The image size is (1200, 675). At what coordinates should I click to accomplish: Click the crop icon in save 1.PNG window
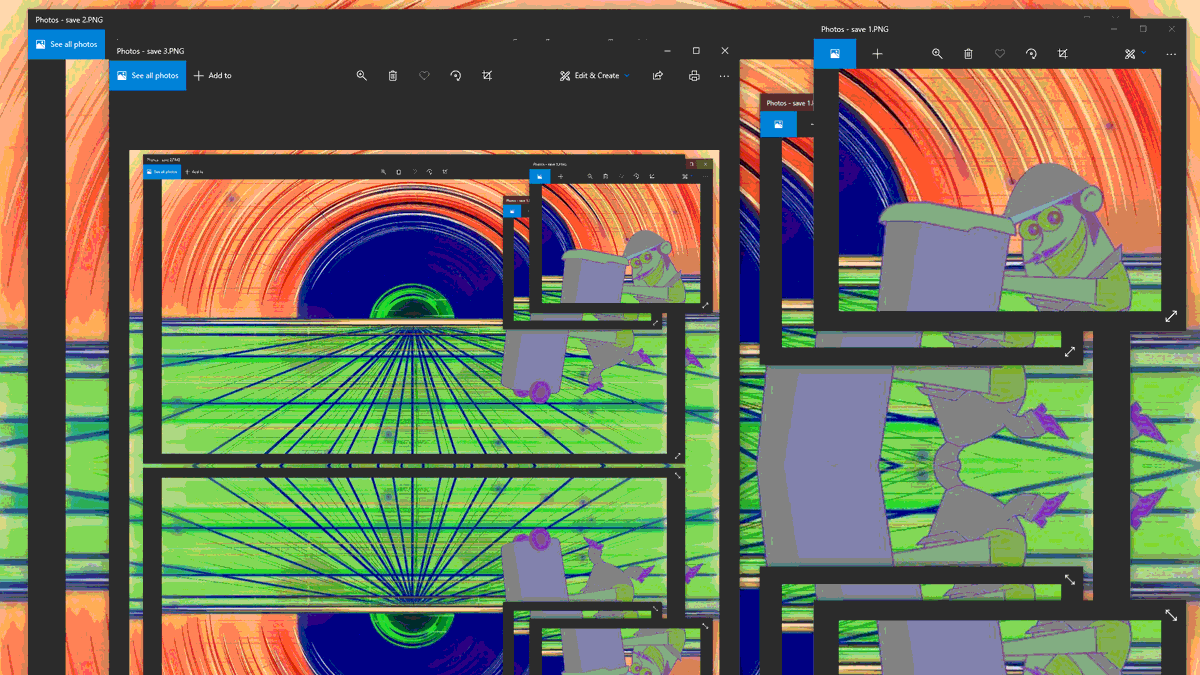coord(1062,54)
